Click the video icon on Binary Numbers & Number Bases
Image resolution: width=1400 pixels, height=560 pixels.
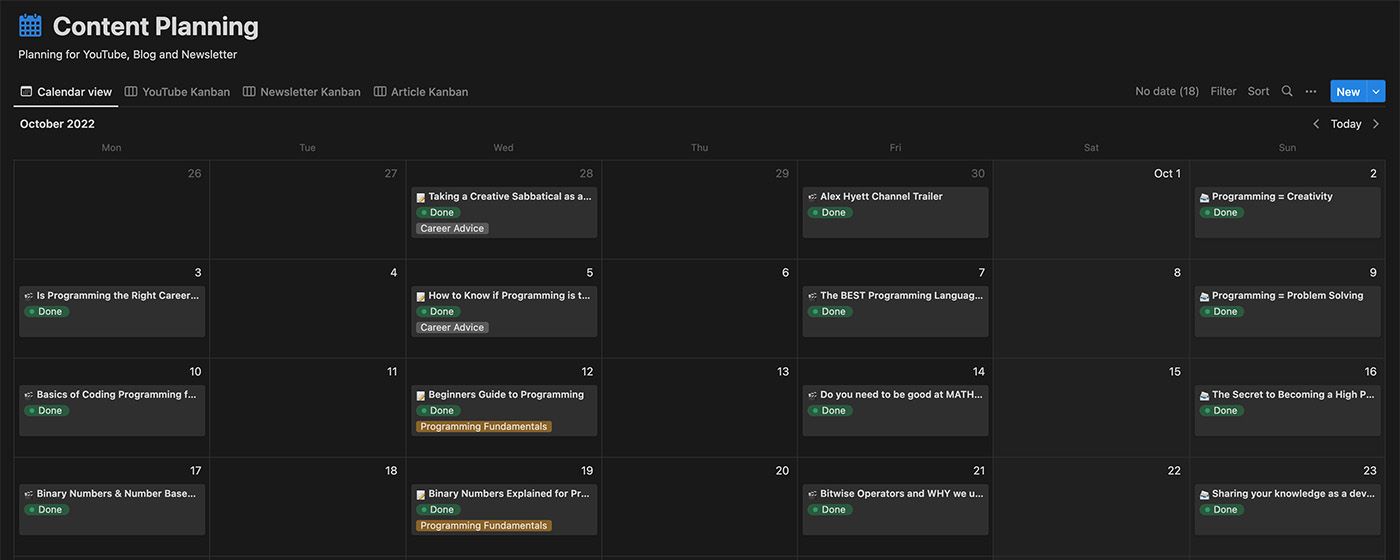click(x=29, y=494)
